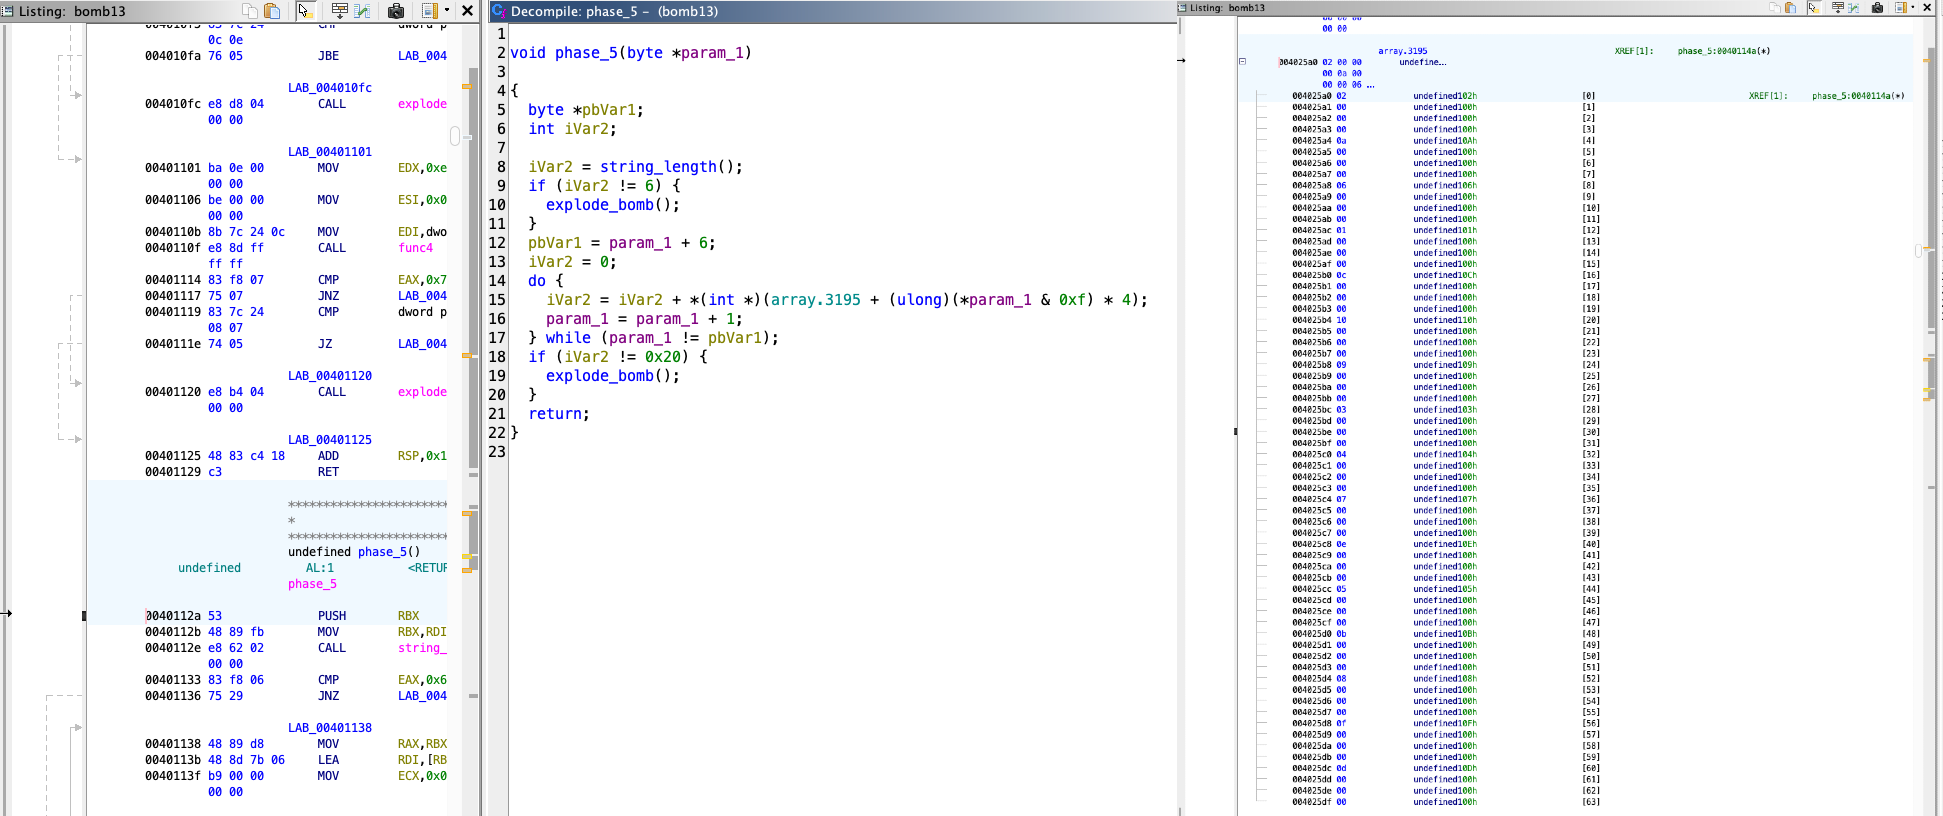Image resolution: width=1943 pixels, height=816 pixels.
Task: Click string_length function call in decompiler
Action: [658, 167]
